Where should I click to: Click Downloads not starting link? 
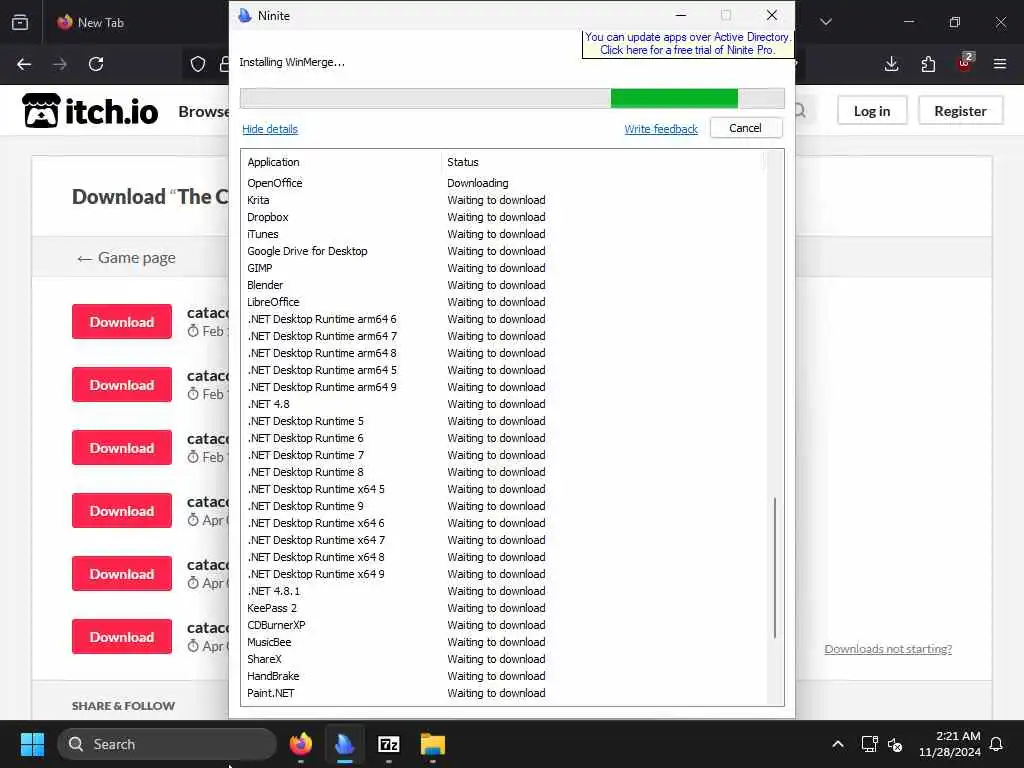(888, 648)
